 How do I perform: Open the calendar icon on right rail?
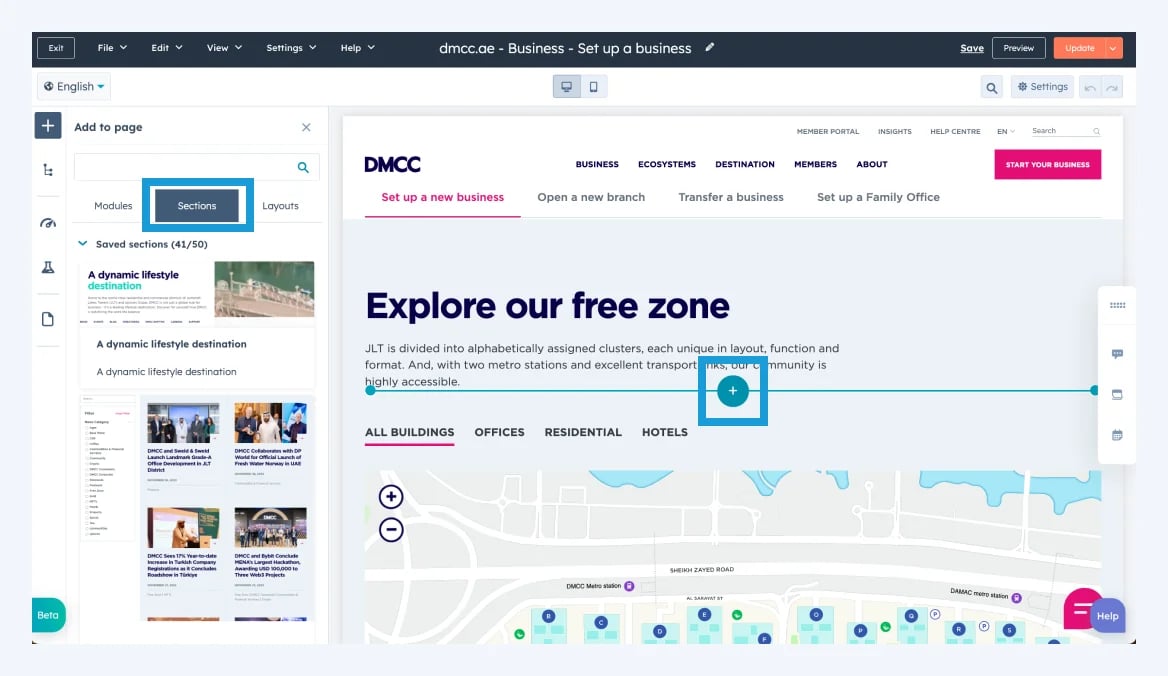1117,436
